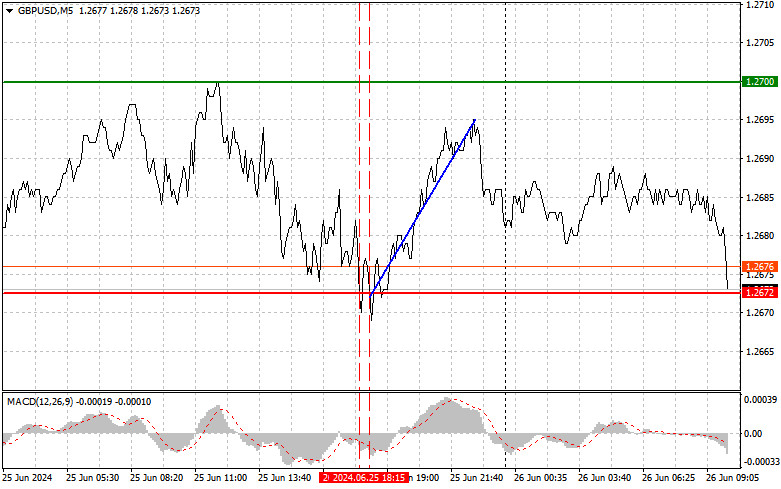
Task: Open the chart menu triangle beside GBPUSD,M5
Action: [x=9, y=11]
